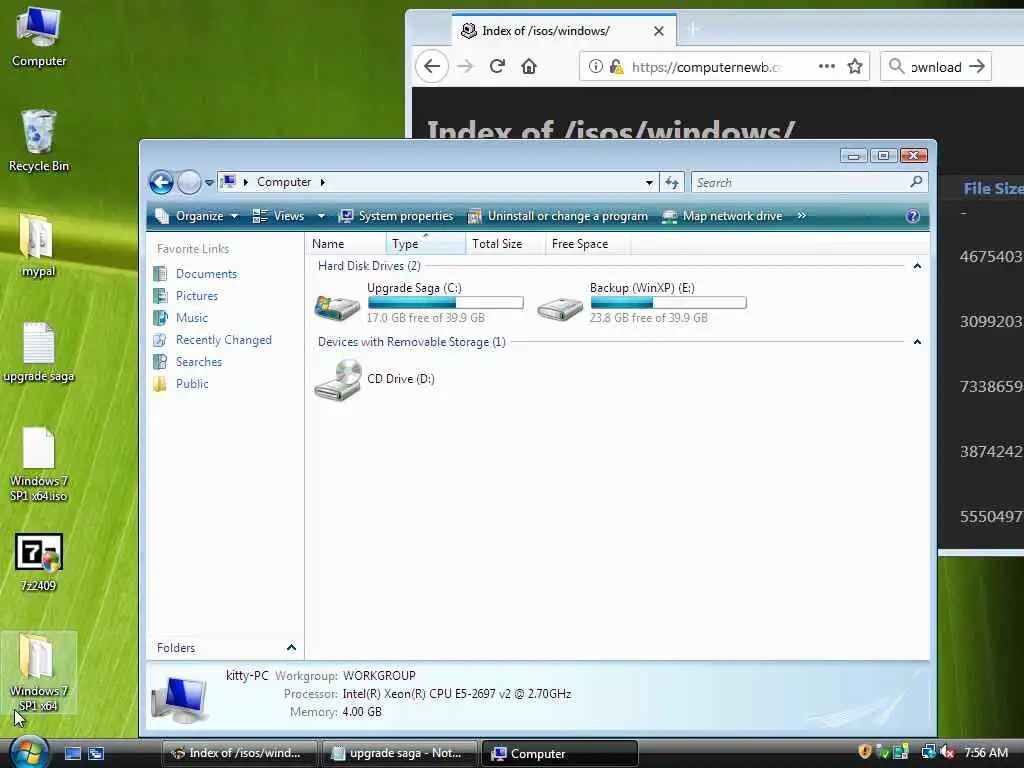Select the mypal folder on desktop
Viewport: 1024px width, 768px height.
pyautogui.click(x=38, y=246)
